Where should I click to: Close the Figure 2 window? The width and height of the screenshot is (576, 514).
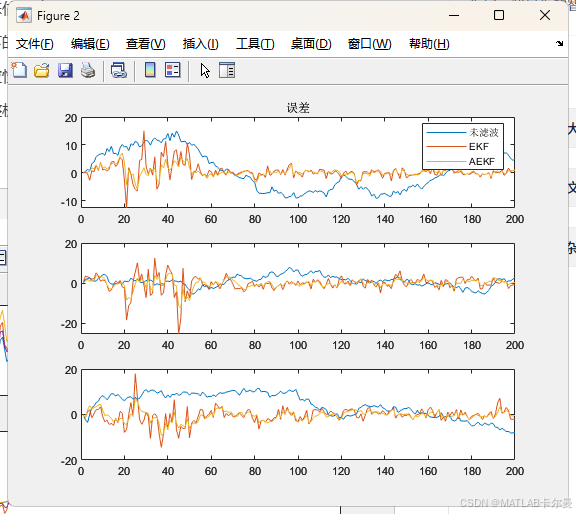click(545, 15)
